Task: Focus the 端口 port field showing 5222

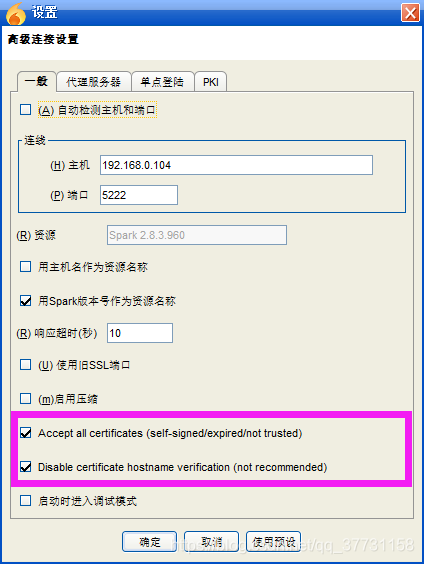Action: pyautogui.click(x=139, y=195)
